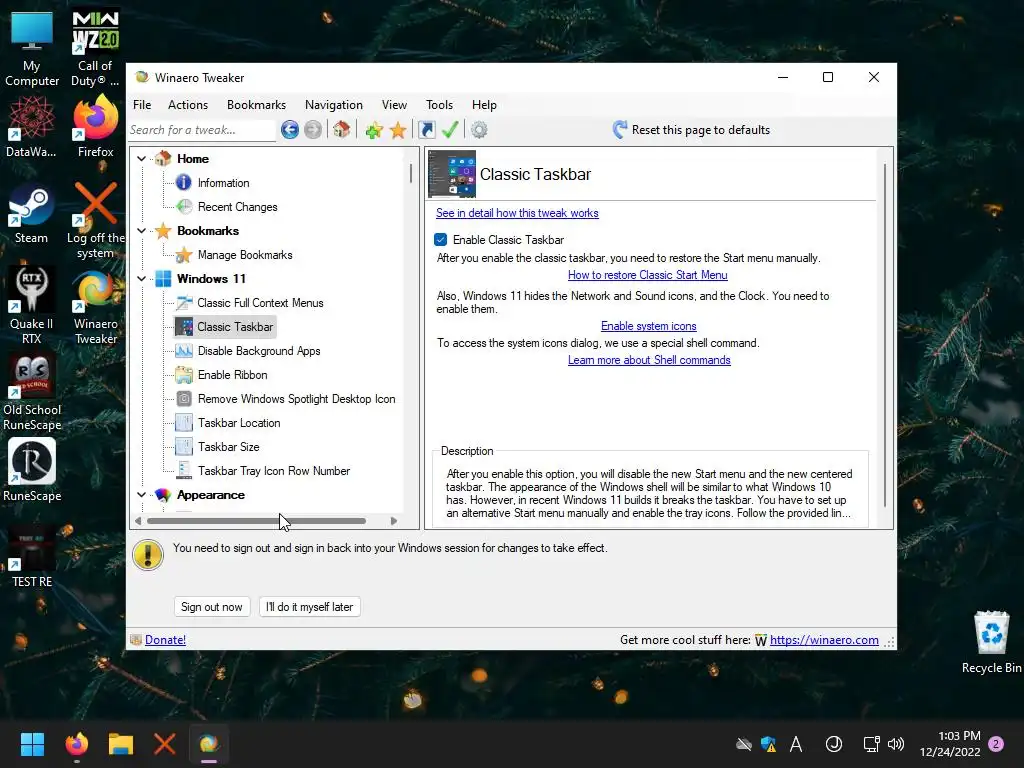
Task: Click the green checkmark toolbar icon
Action: click(450, 129)
